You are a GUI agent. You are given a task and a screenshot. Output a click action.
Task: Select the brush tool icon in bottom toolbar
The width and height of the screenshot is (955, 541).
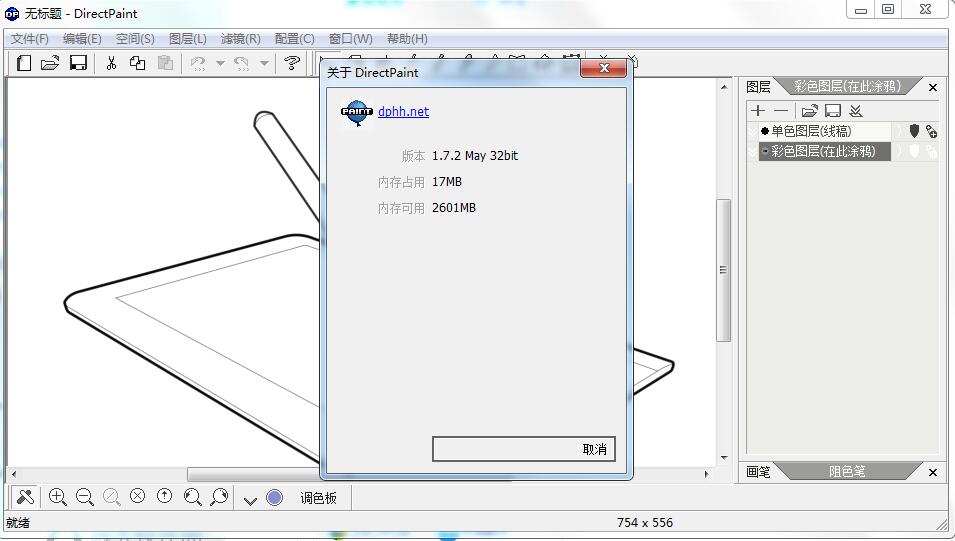25,497
